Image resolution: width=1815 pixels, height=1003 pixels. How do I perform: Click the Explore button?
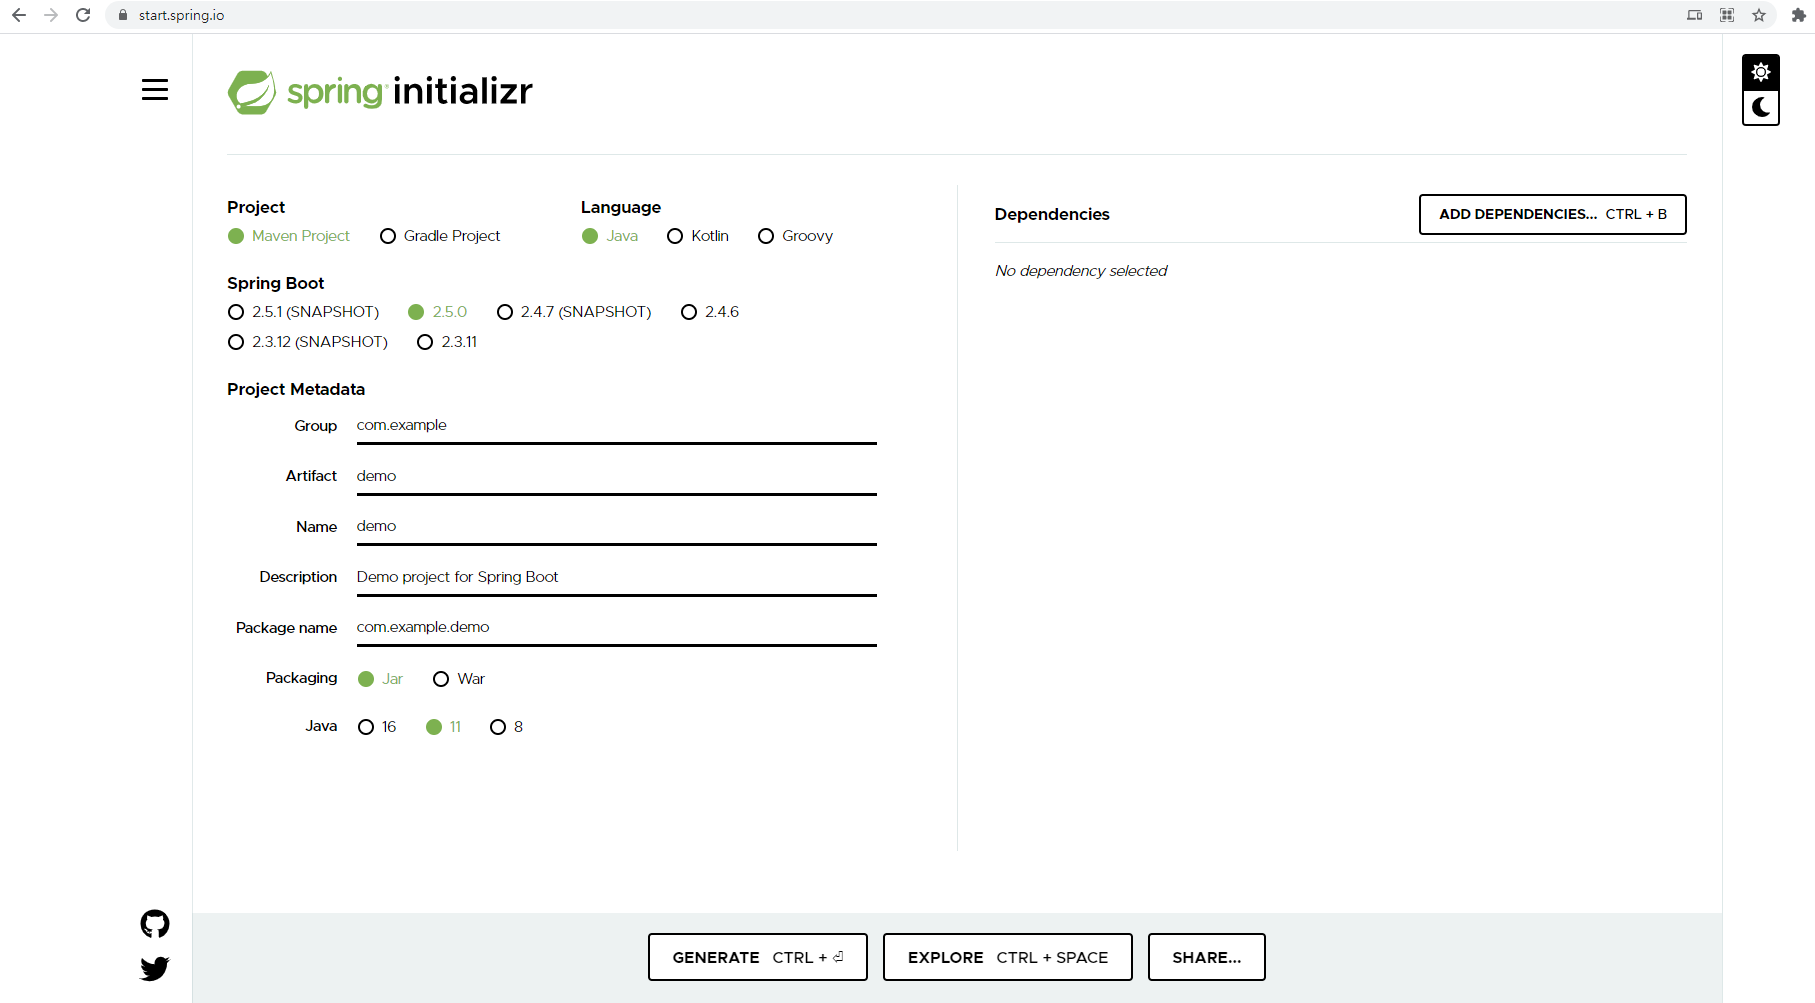coord(1007,957)
